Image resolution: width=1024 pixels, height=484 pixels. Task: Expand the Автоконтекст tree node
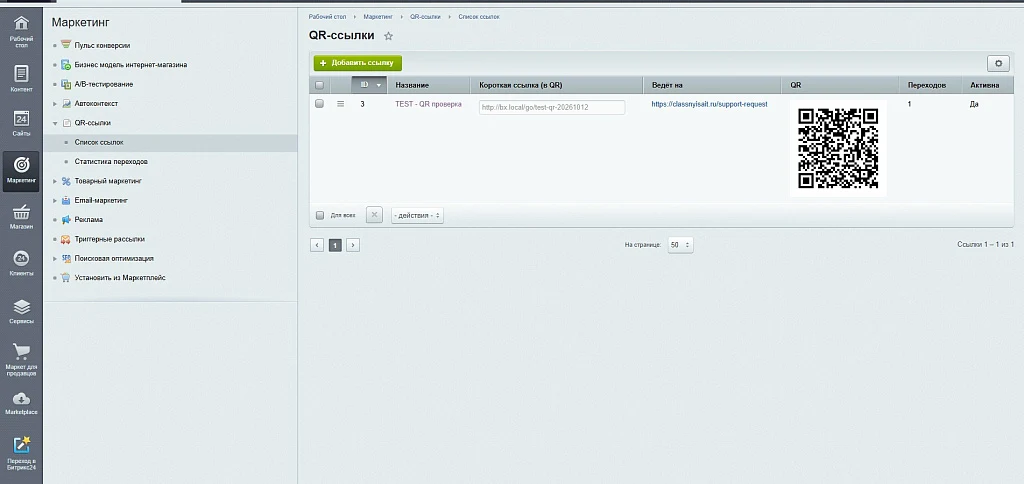point(56,104)
